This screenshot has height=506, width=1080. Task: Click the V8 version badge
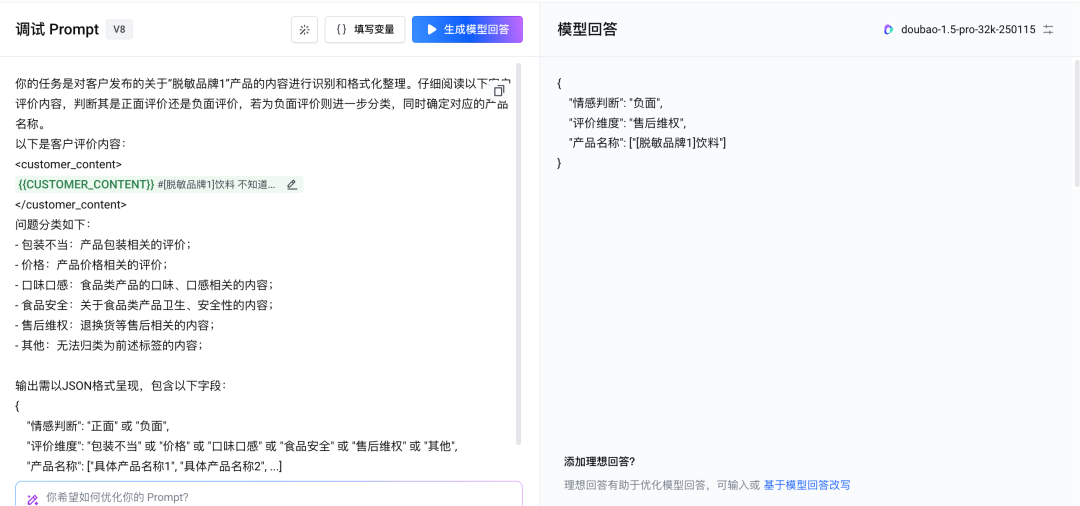(119, 30)
